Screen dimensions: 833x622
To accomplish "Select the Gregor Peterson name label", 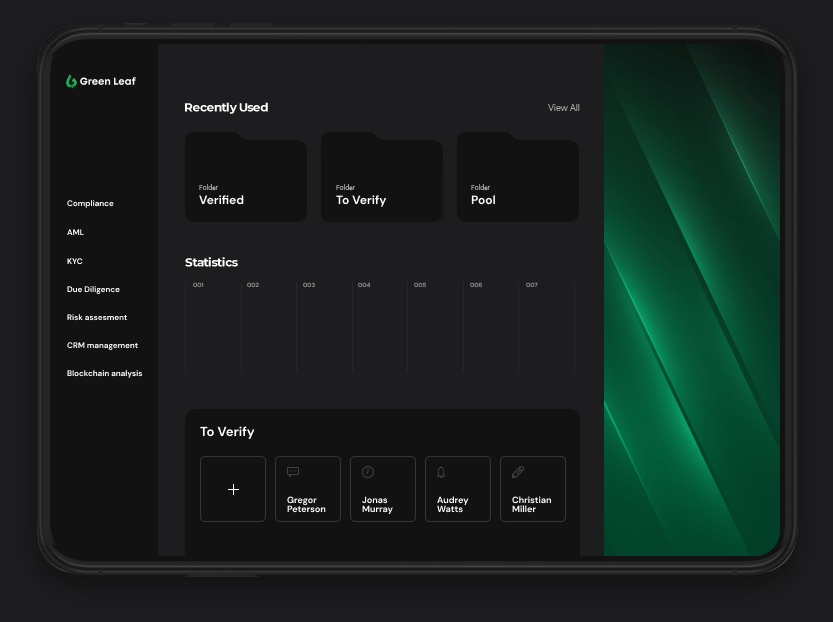I will (x=306, y=504).
